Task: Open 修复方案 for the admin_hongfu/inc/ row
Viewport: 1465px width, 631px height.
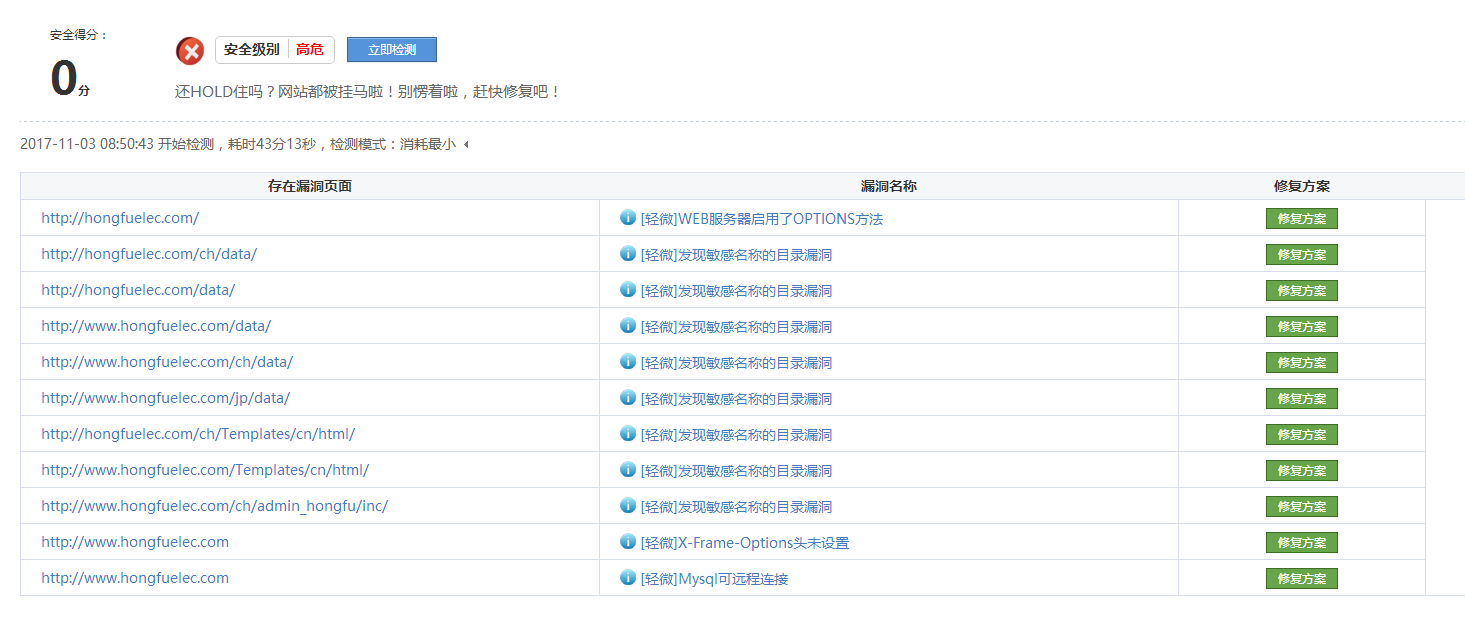Action: tap(1302, 507)
